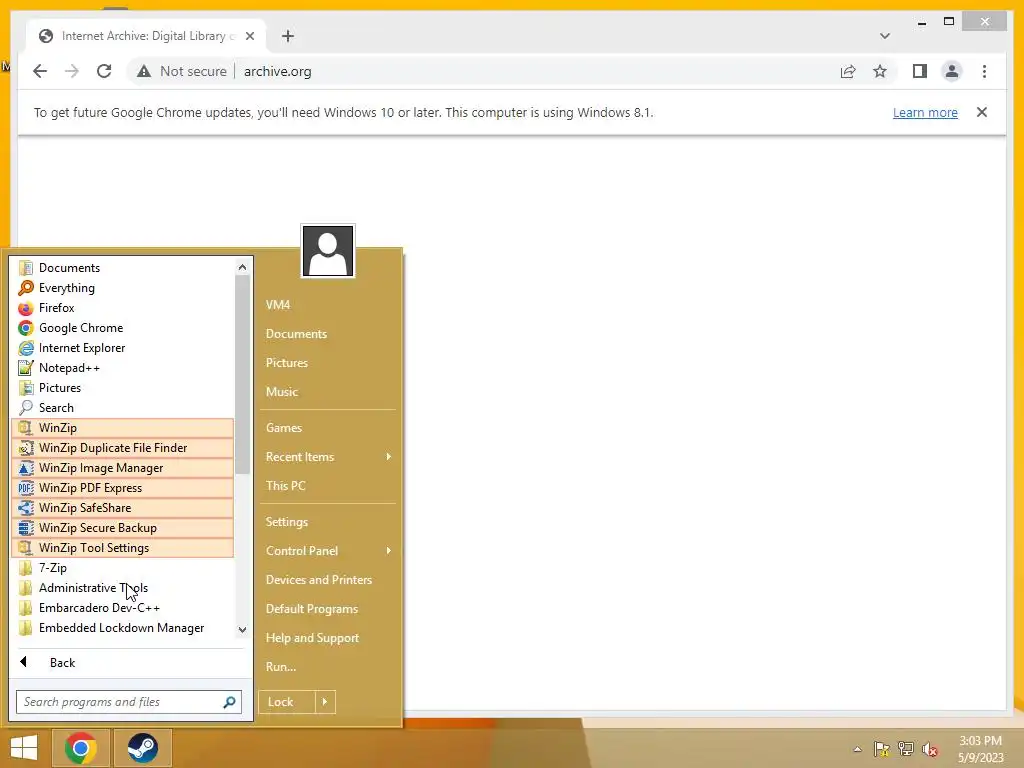Open a new Chrome tab

[288, 36]
